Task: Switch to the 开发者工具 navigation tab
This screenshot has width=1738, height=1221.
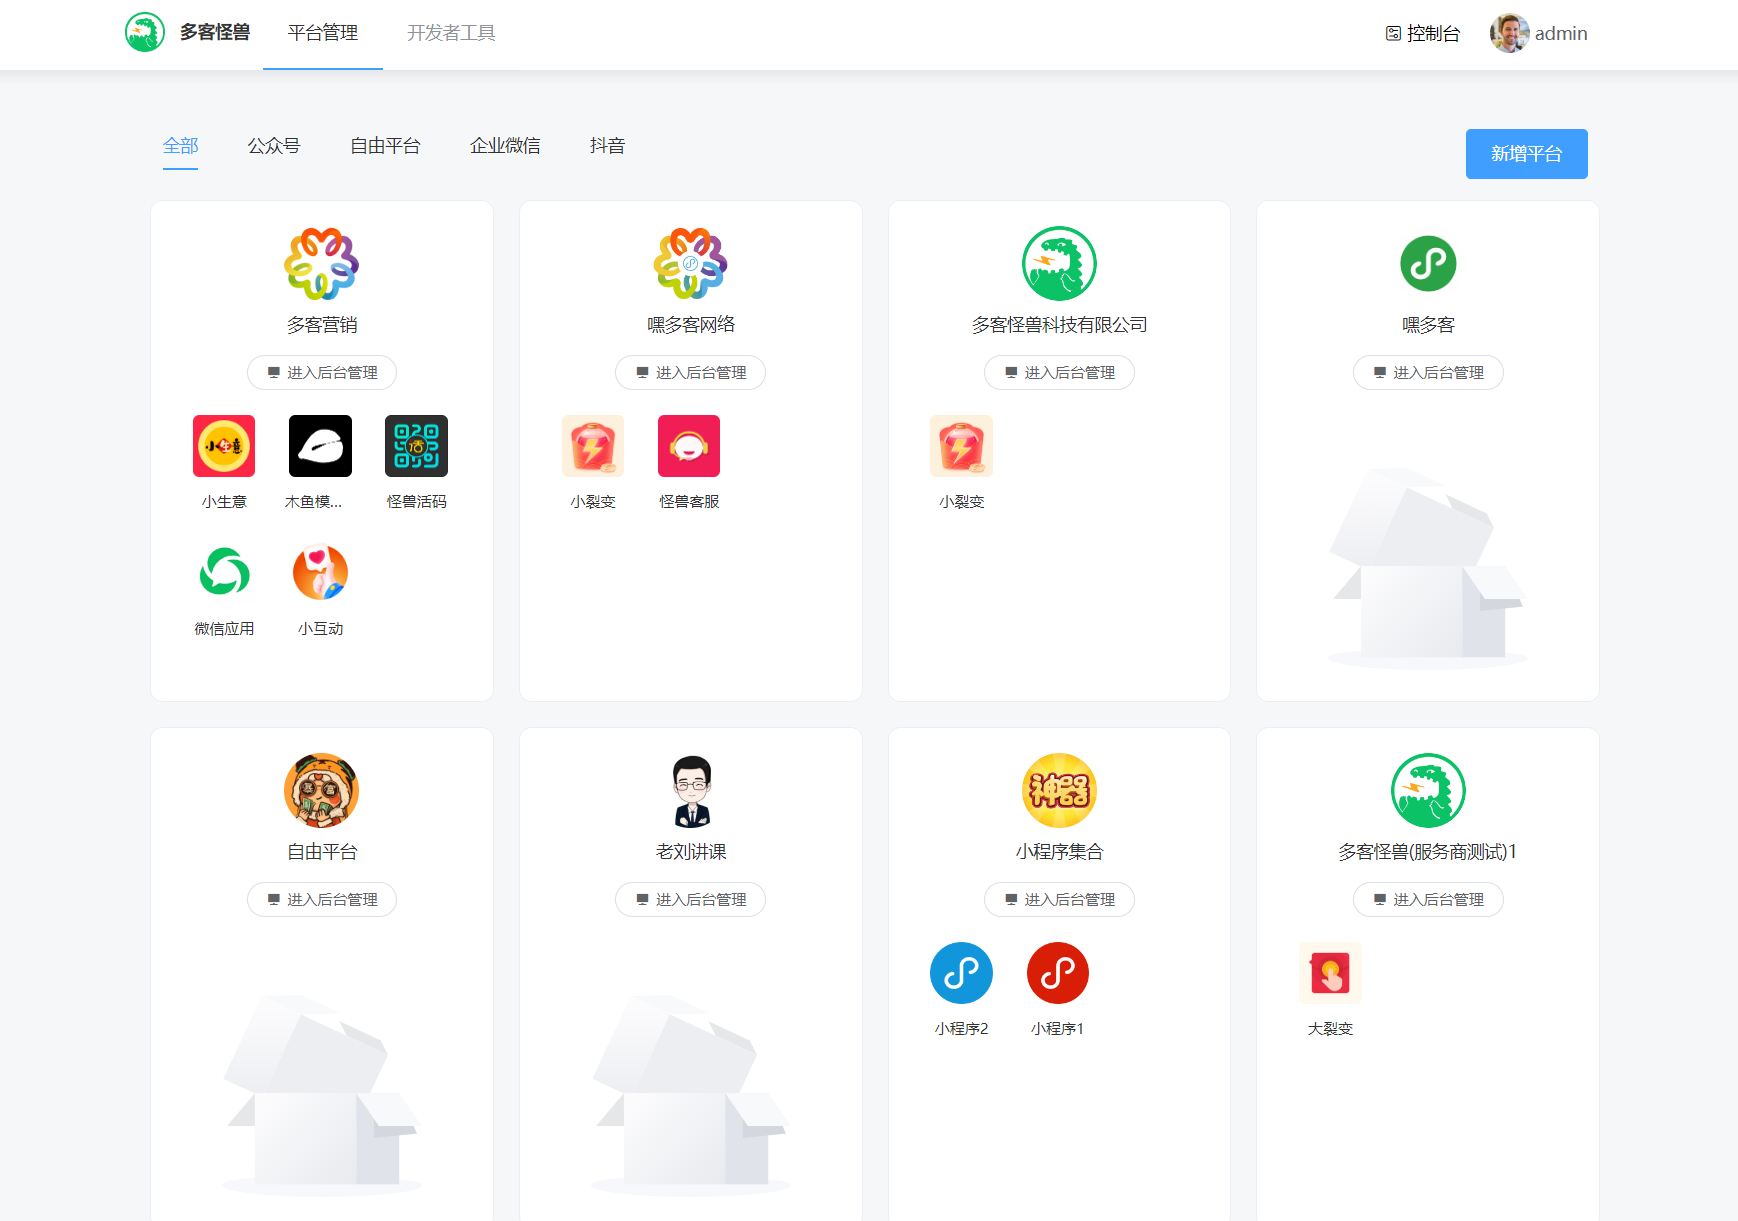Action: point(451,33)
